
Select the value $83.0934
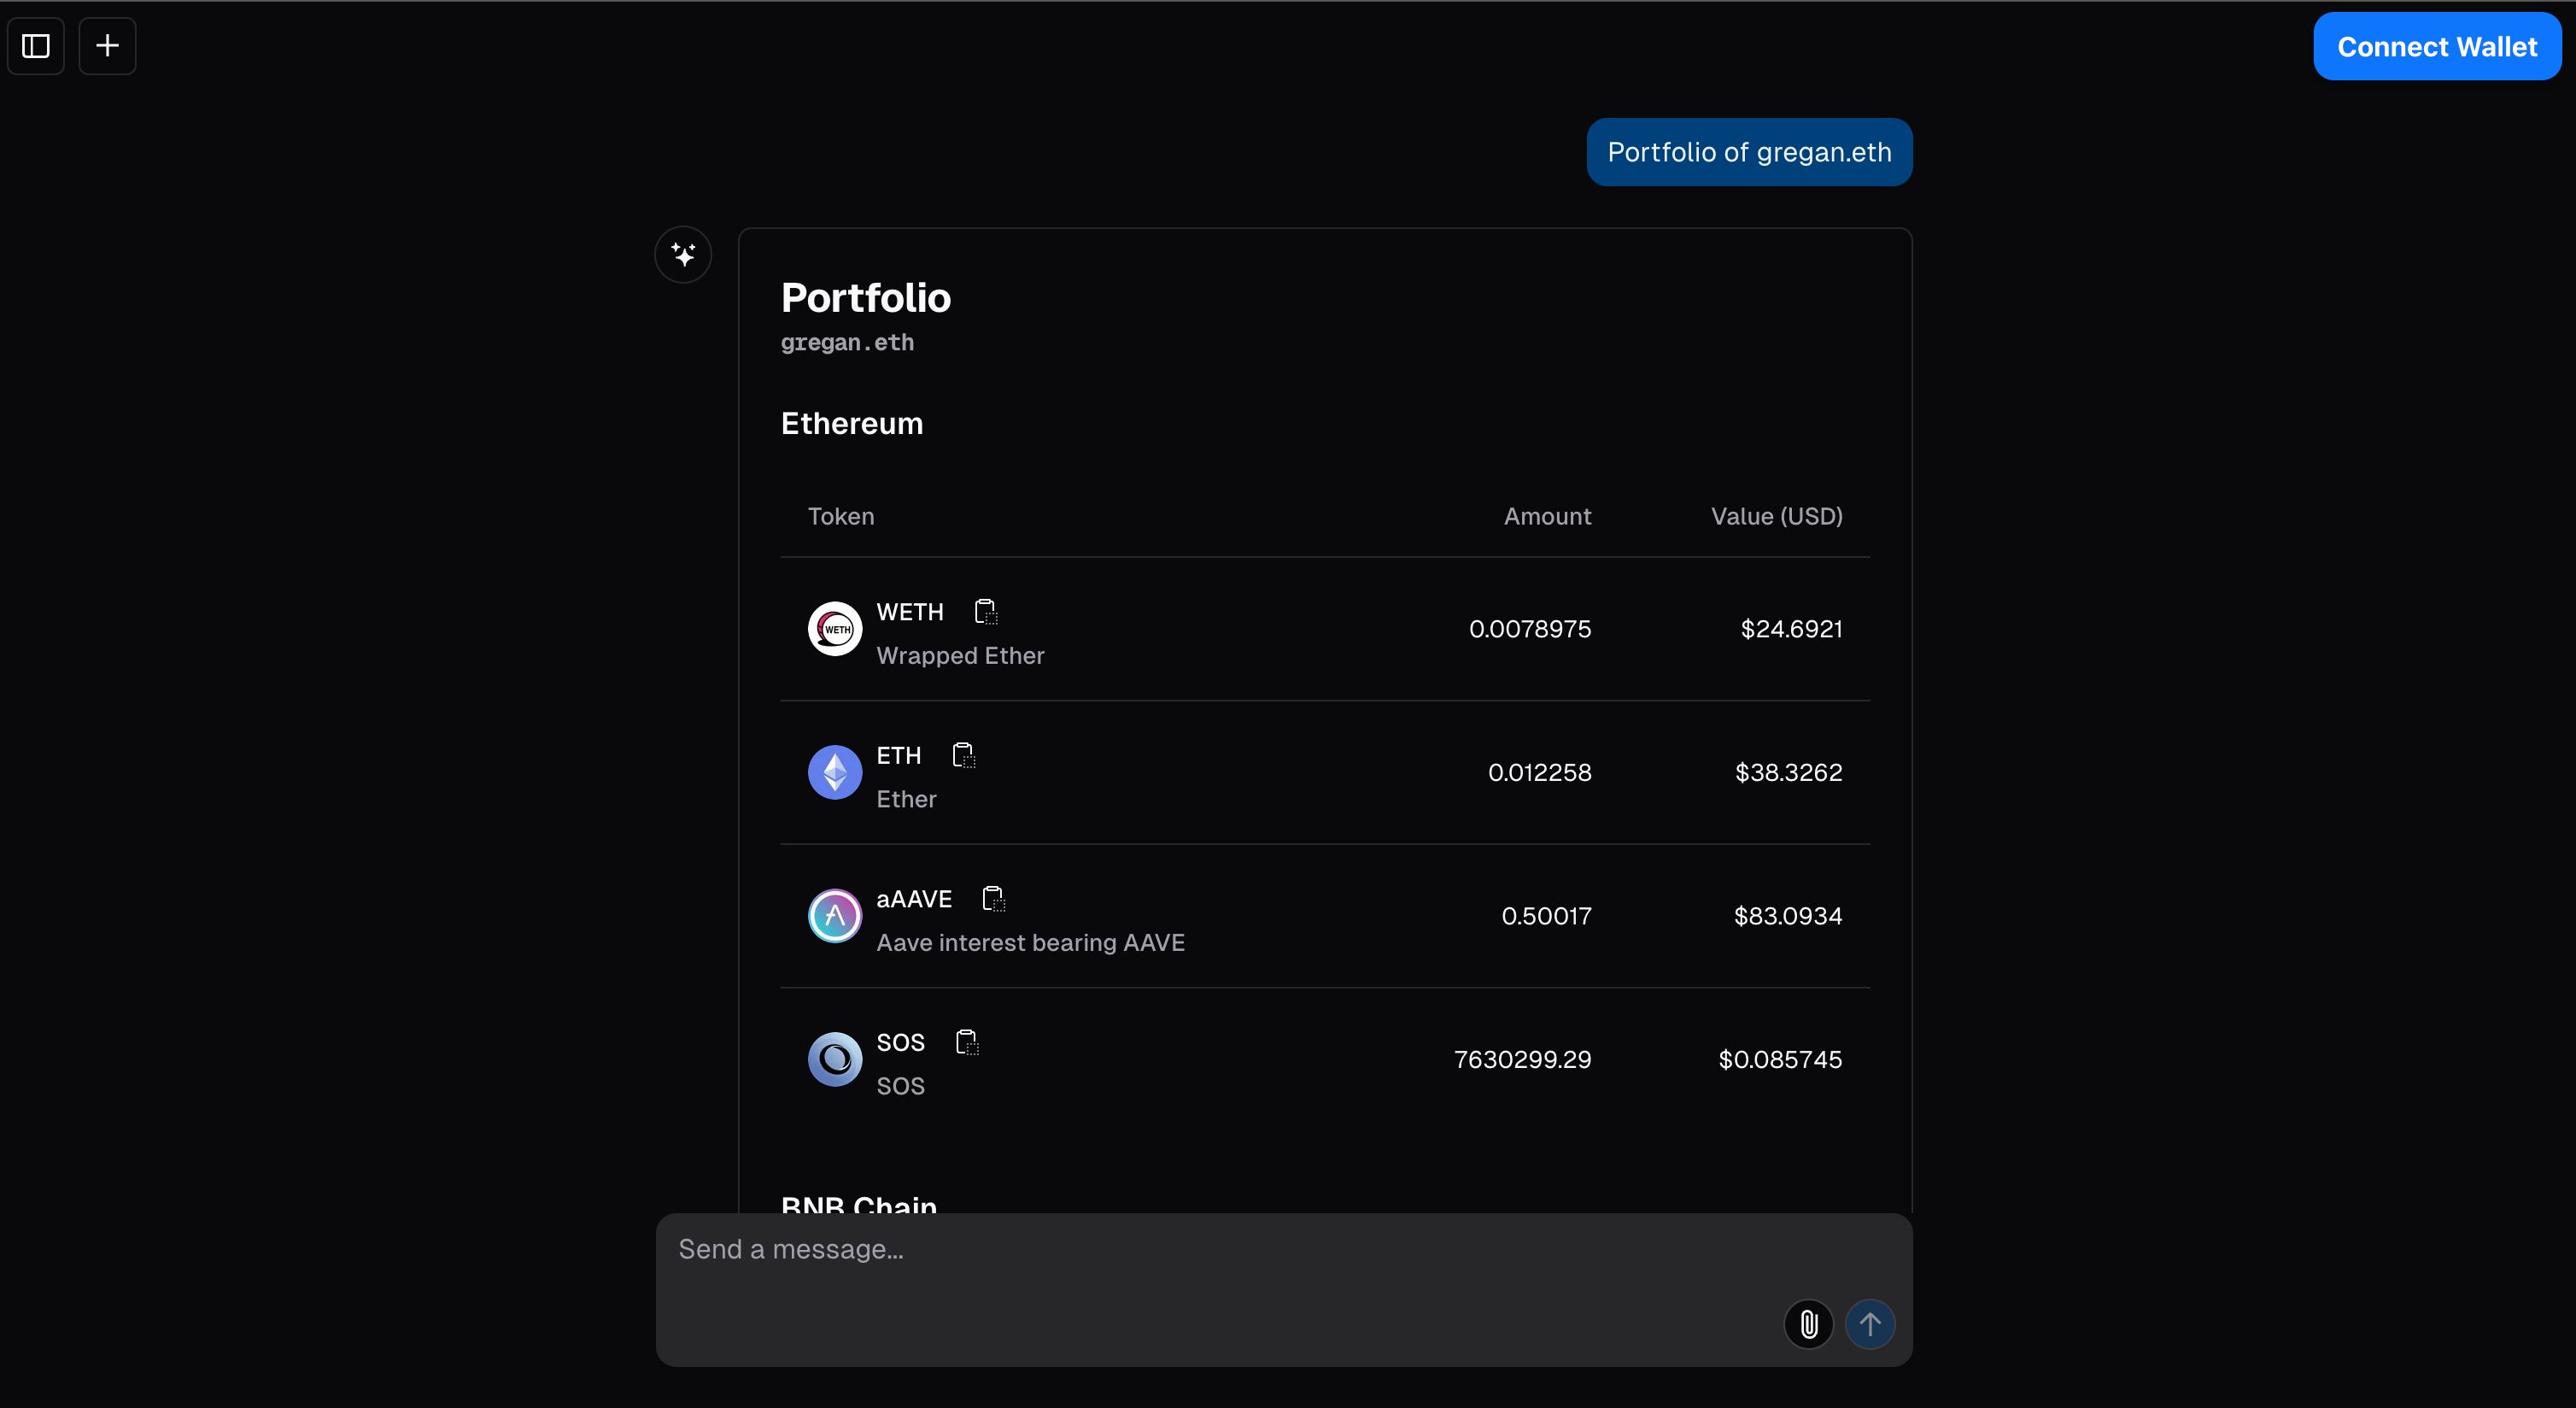[x=1788, y=916]
